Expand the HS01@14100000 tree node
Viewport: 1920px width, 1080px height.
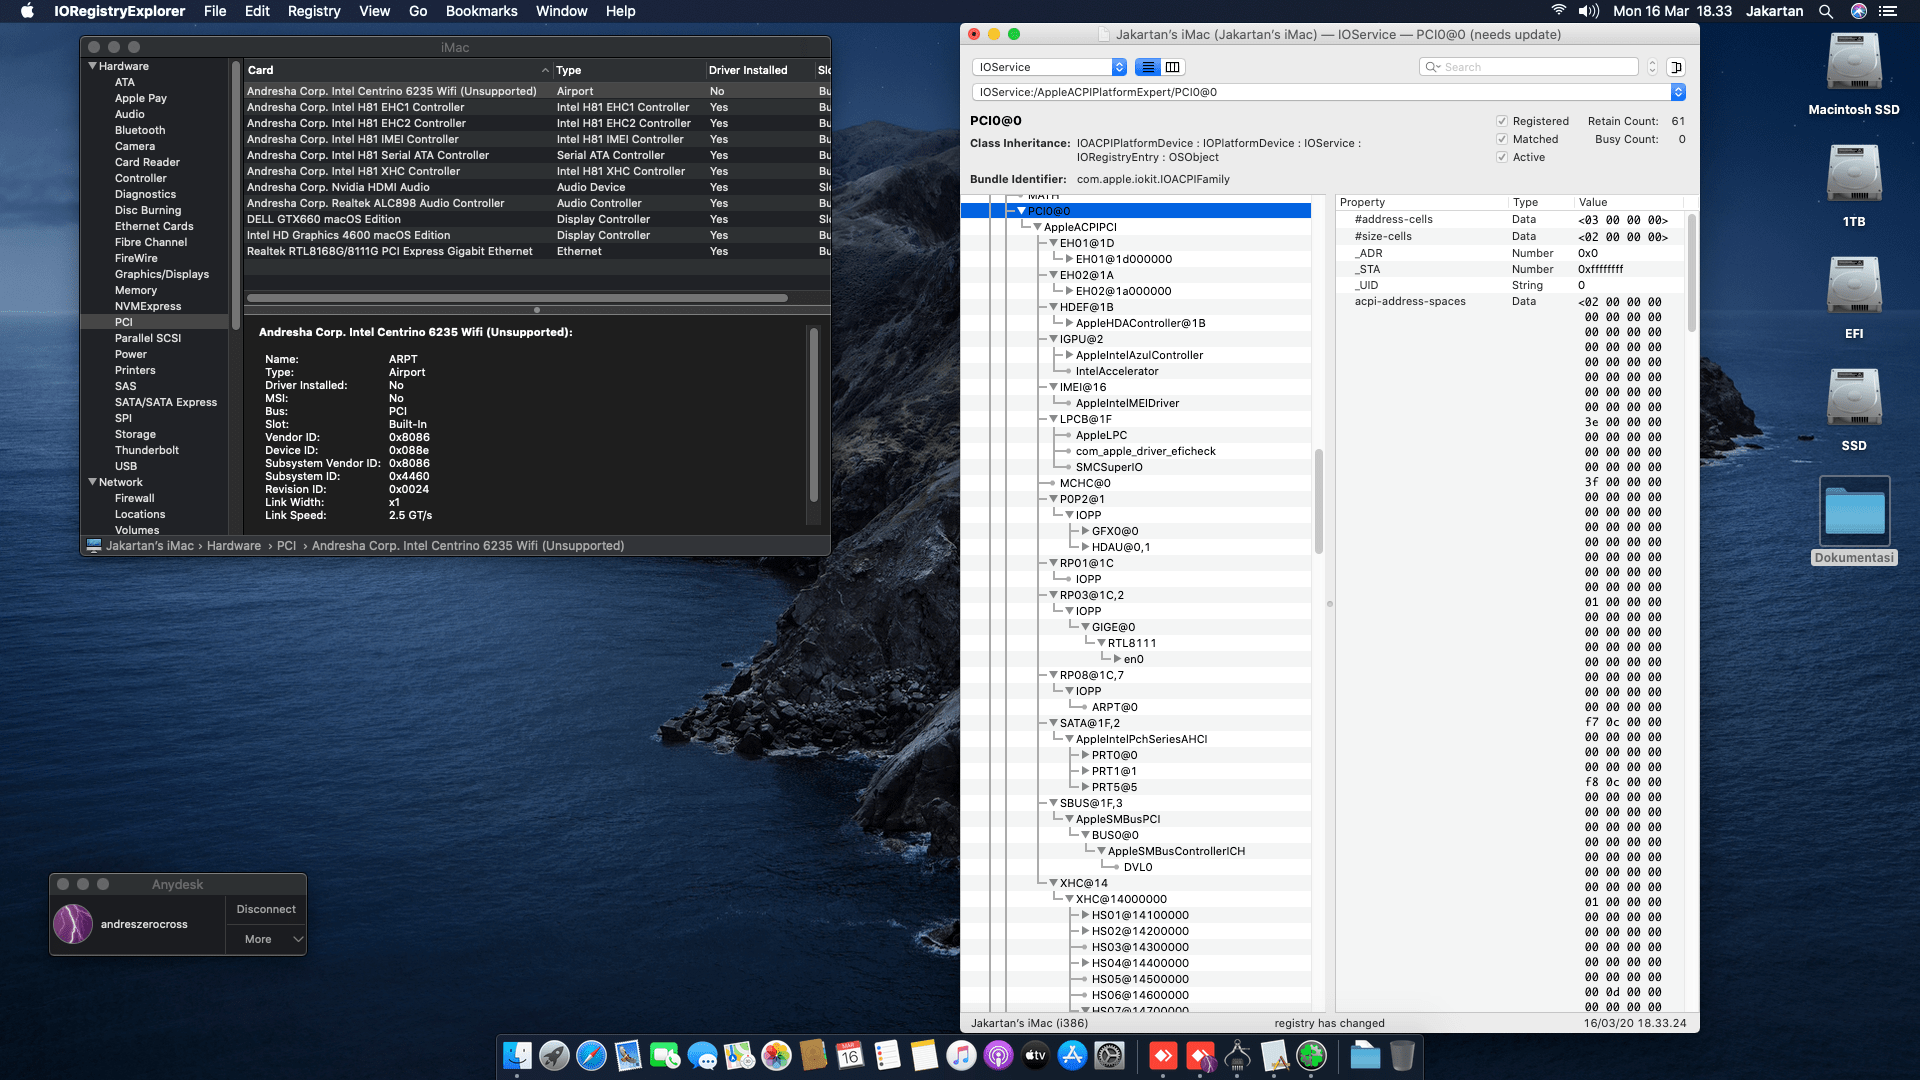coord(1085,915)
